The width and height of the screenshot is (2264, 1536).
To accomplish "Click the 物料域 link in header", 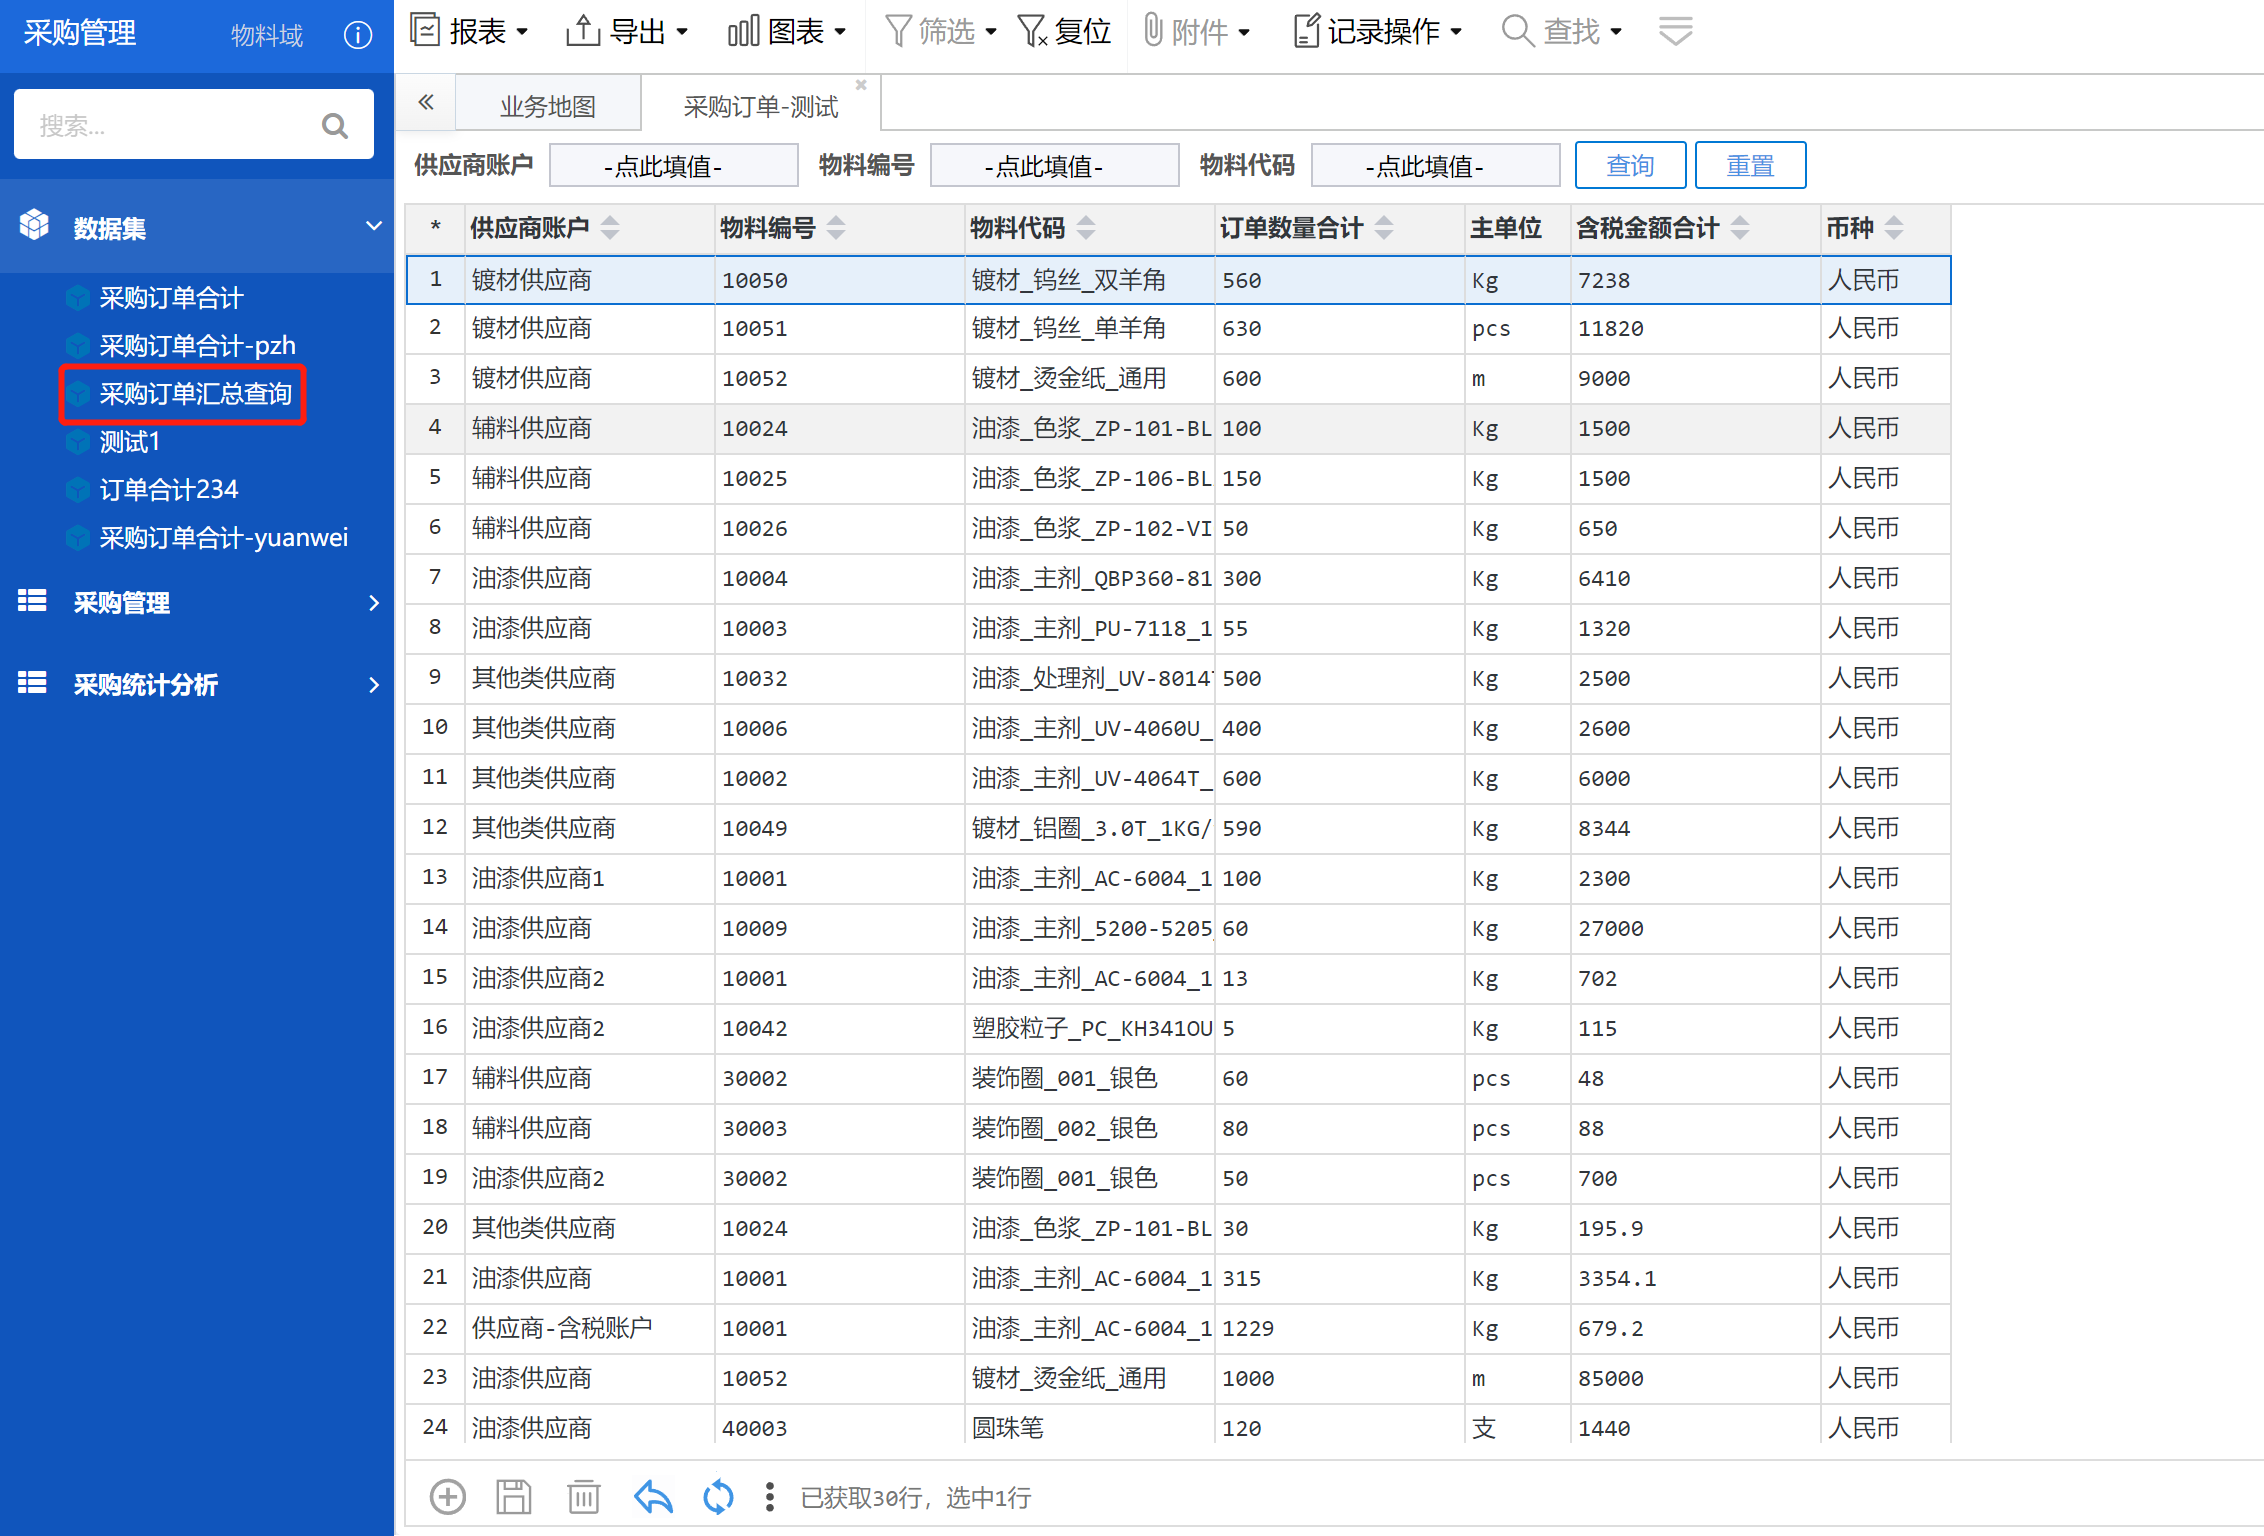I will tap(267, 35).
